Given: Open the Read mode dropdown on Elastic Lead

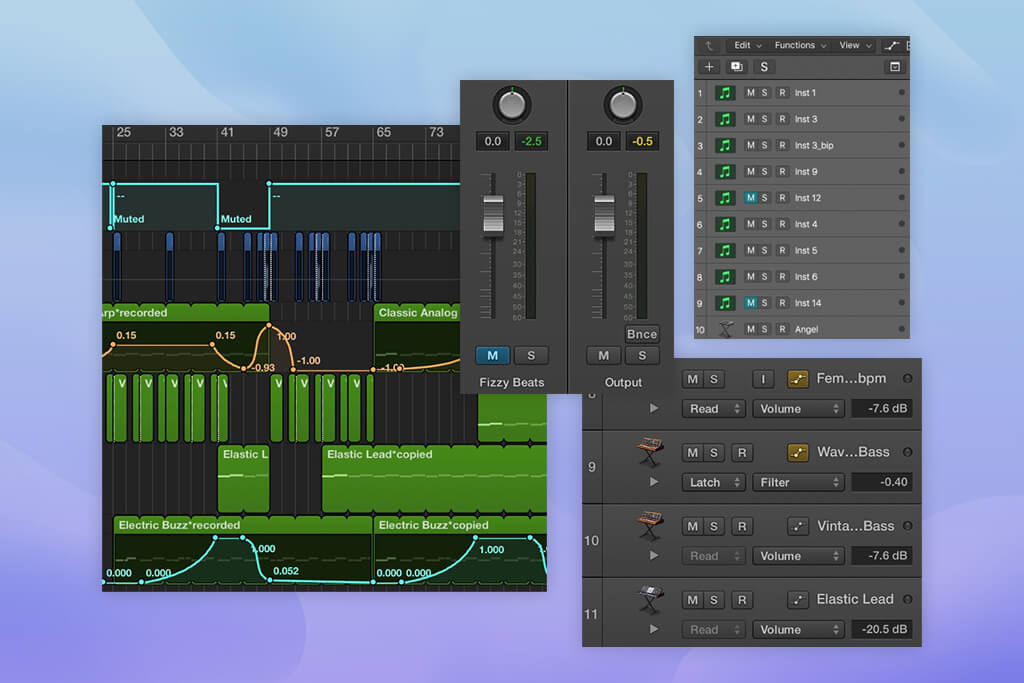Looking at the screenshot, I should click(x=713, y=629).
